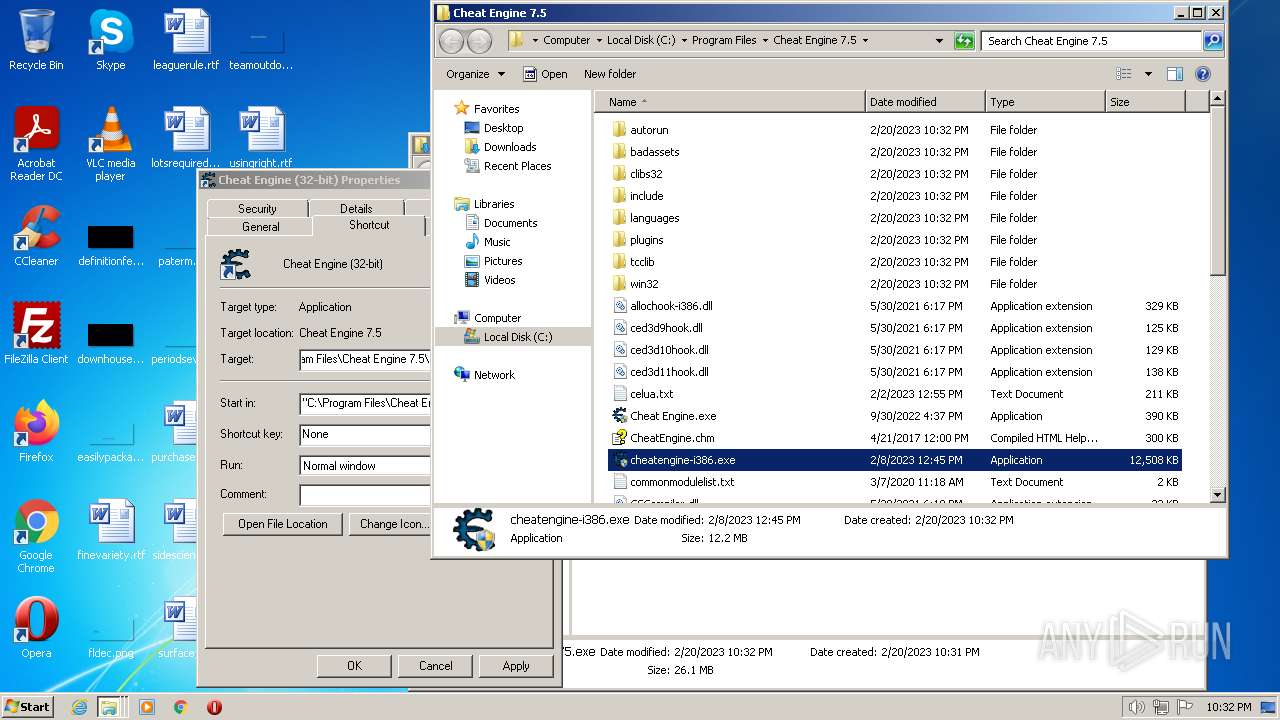
Task: Open the Start menu
Action: point(28,707)
